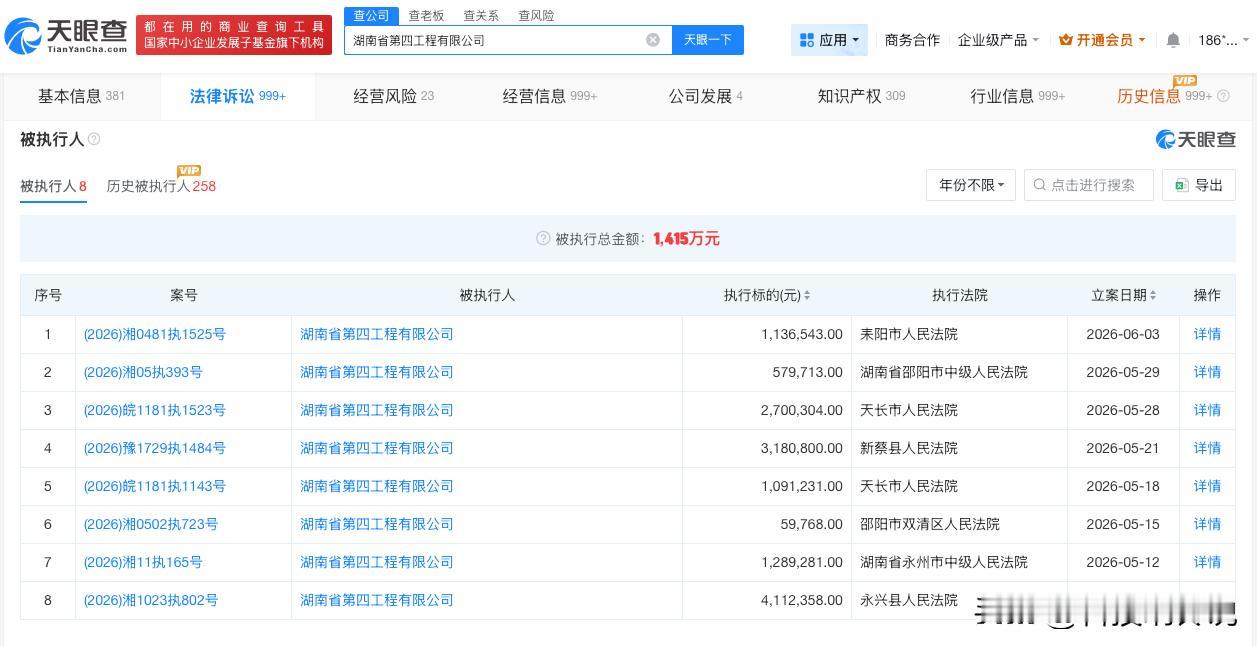Select amount 4,112,358.00 cell

(767, 600)
